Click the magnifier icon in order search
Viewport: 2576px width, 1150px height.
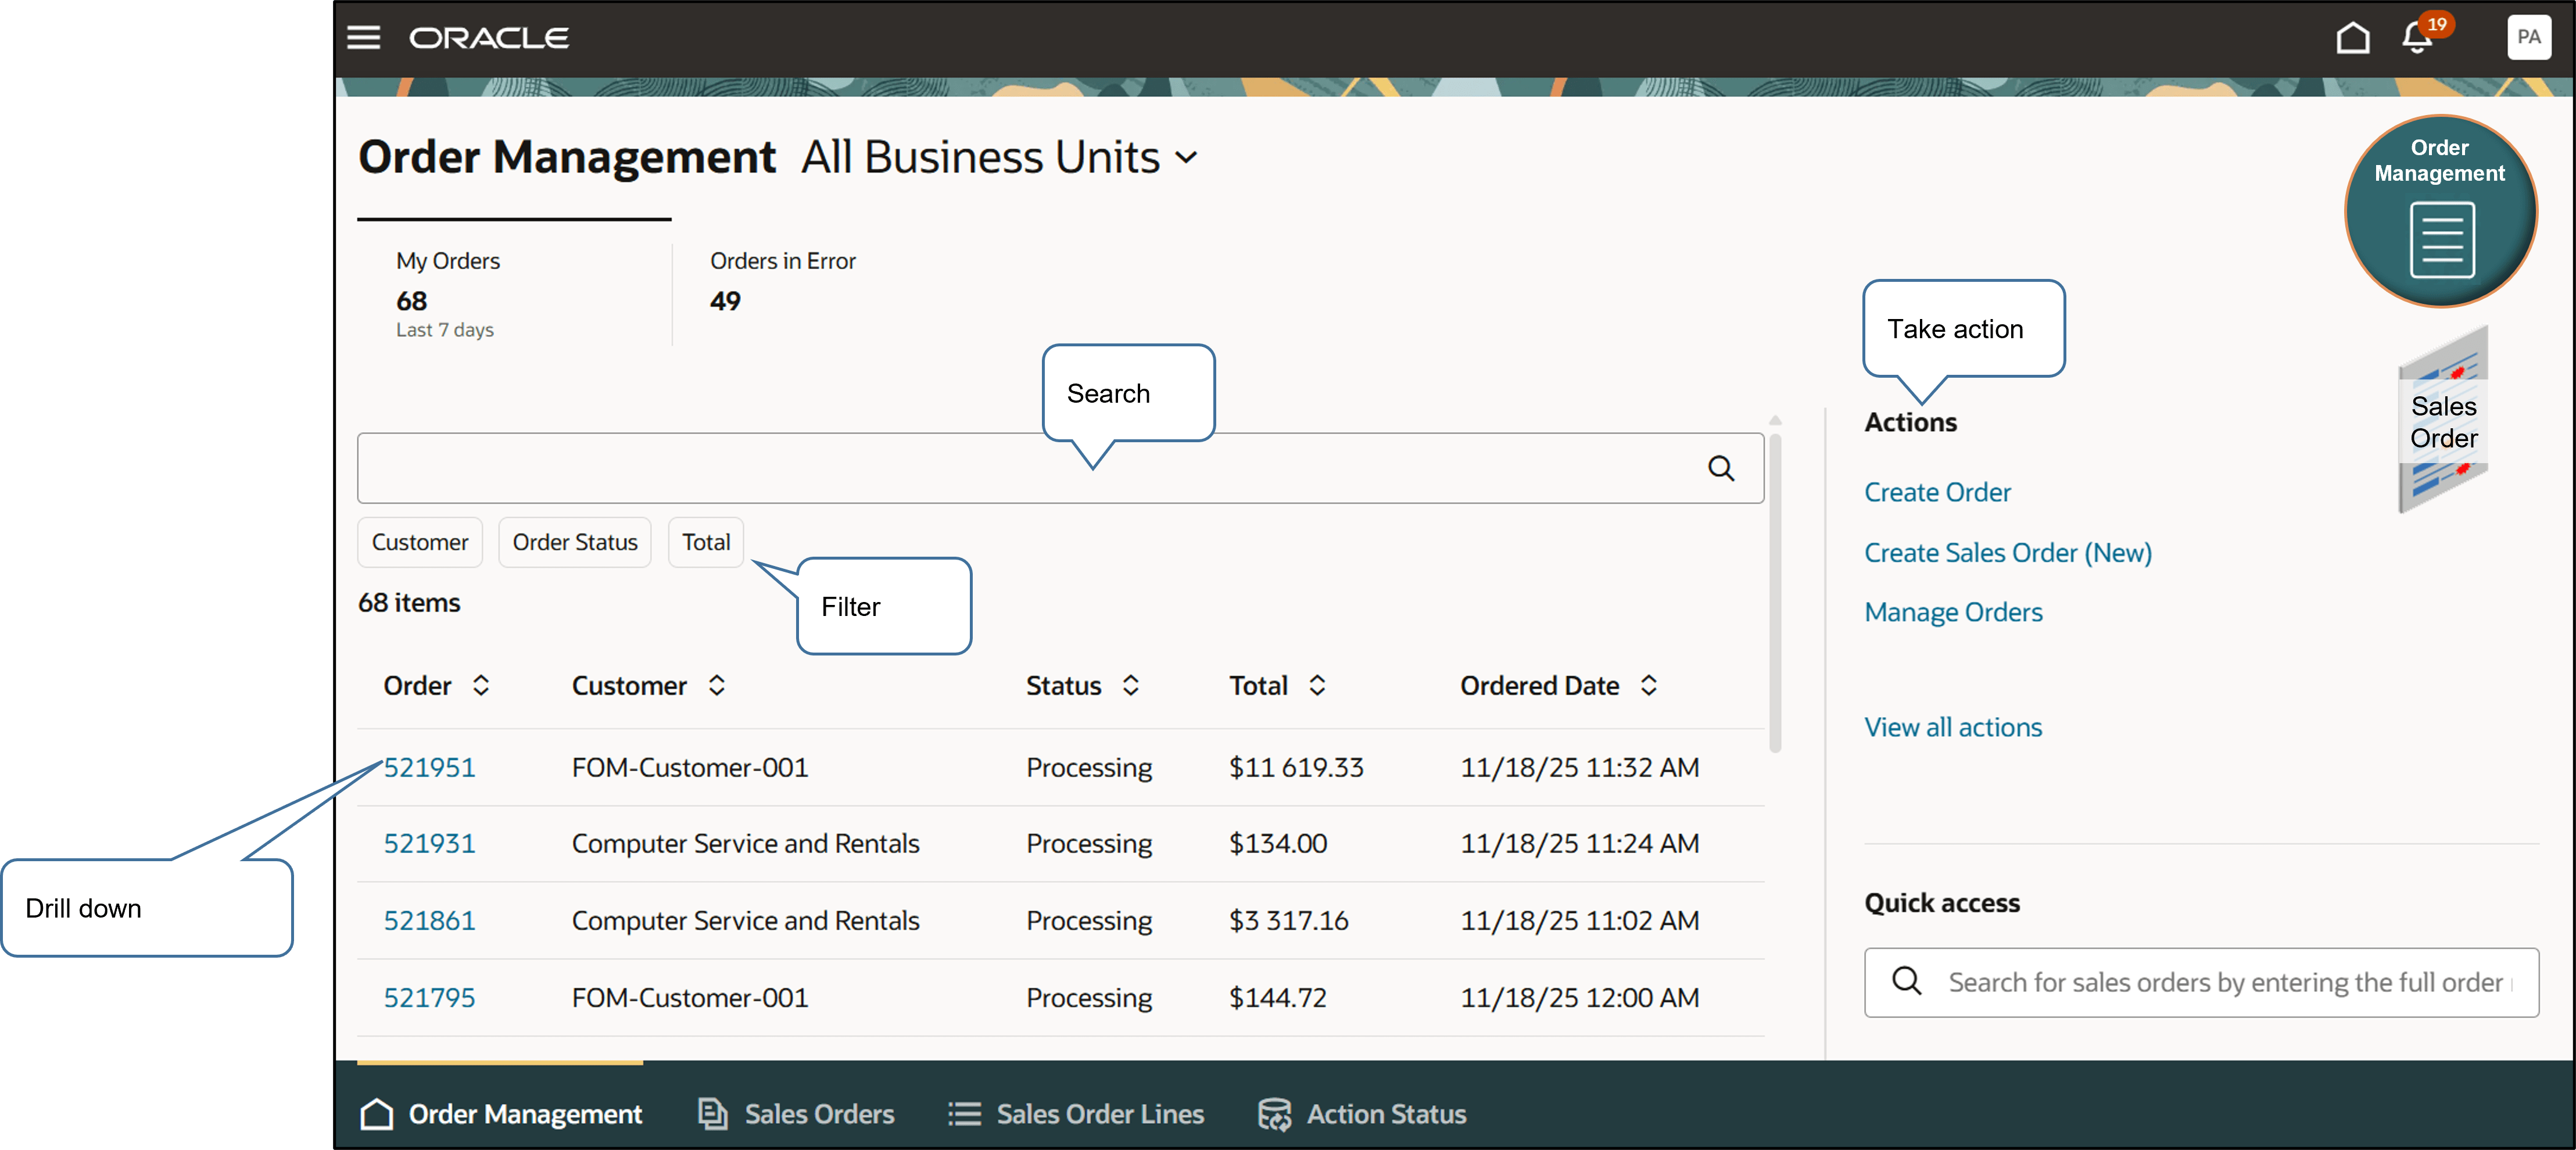[x=1720, y=468]
